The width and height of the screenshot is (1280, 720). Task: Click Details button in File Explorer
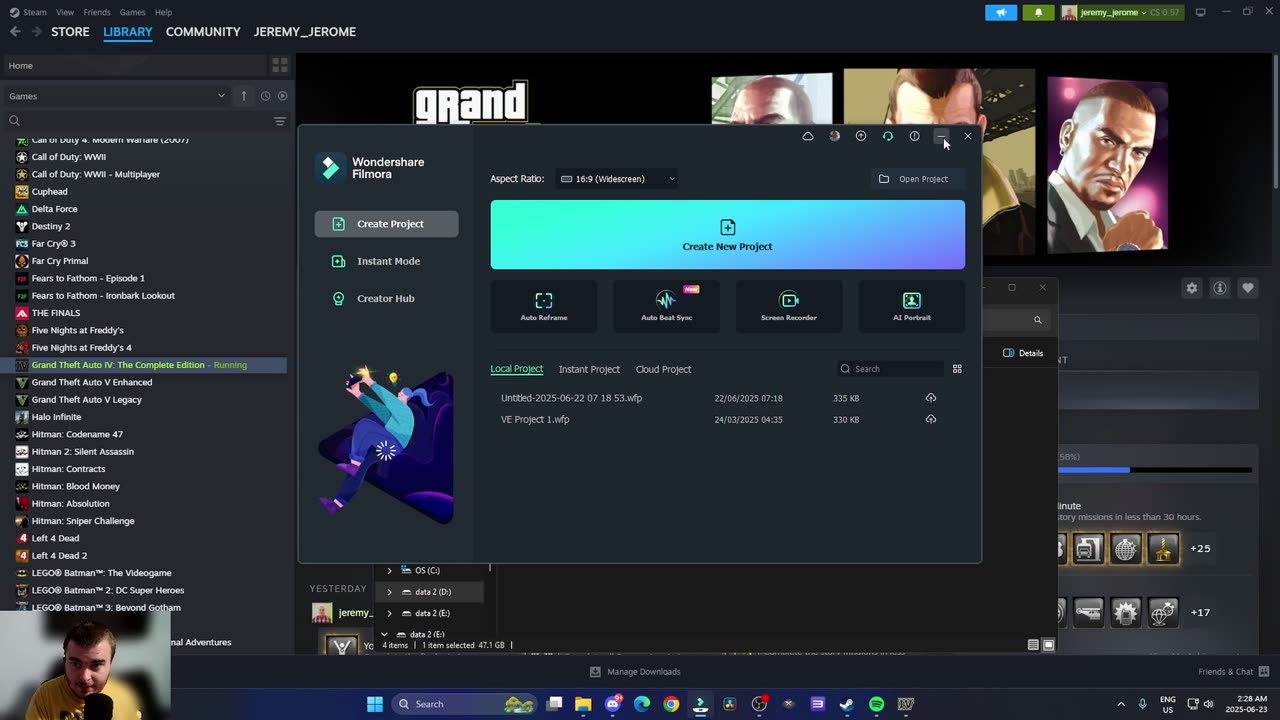[1023, 353]
